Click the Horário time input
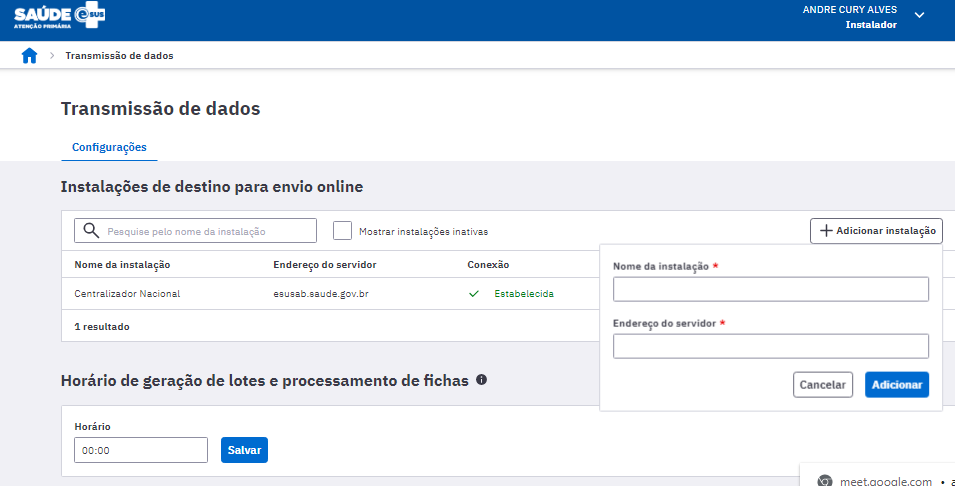955x486 pixels. 141,450
